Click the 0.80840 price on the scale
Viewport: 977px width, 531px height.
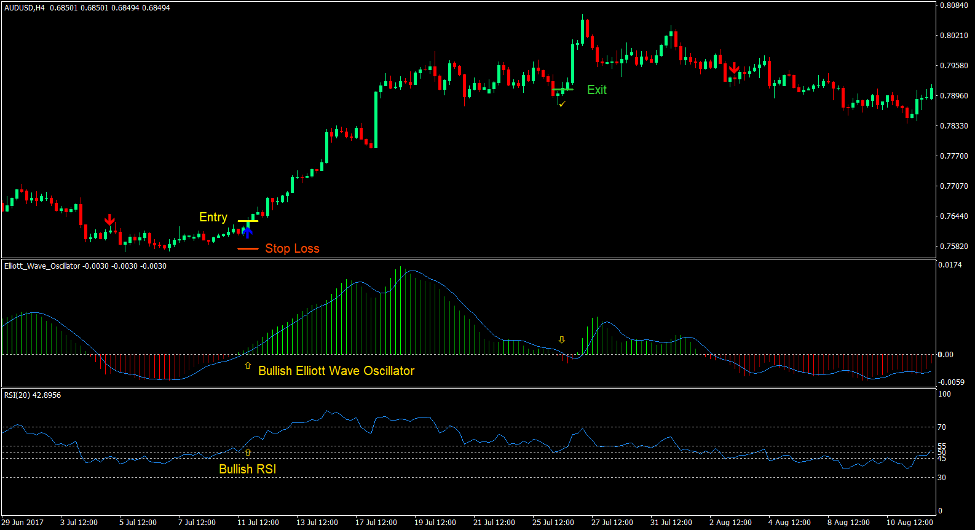(x=954, y=6)
